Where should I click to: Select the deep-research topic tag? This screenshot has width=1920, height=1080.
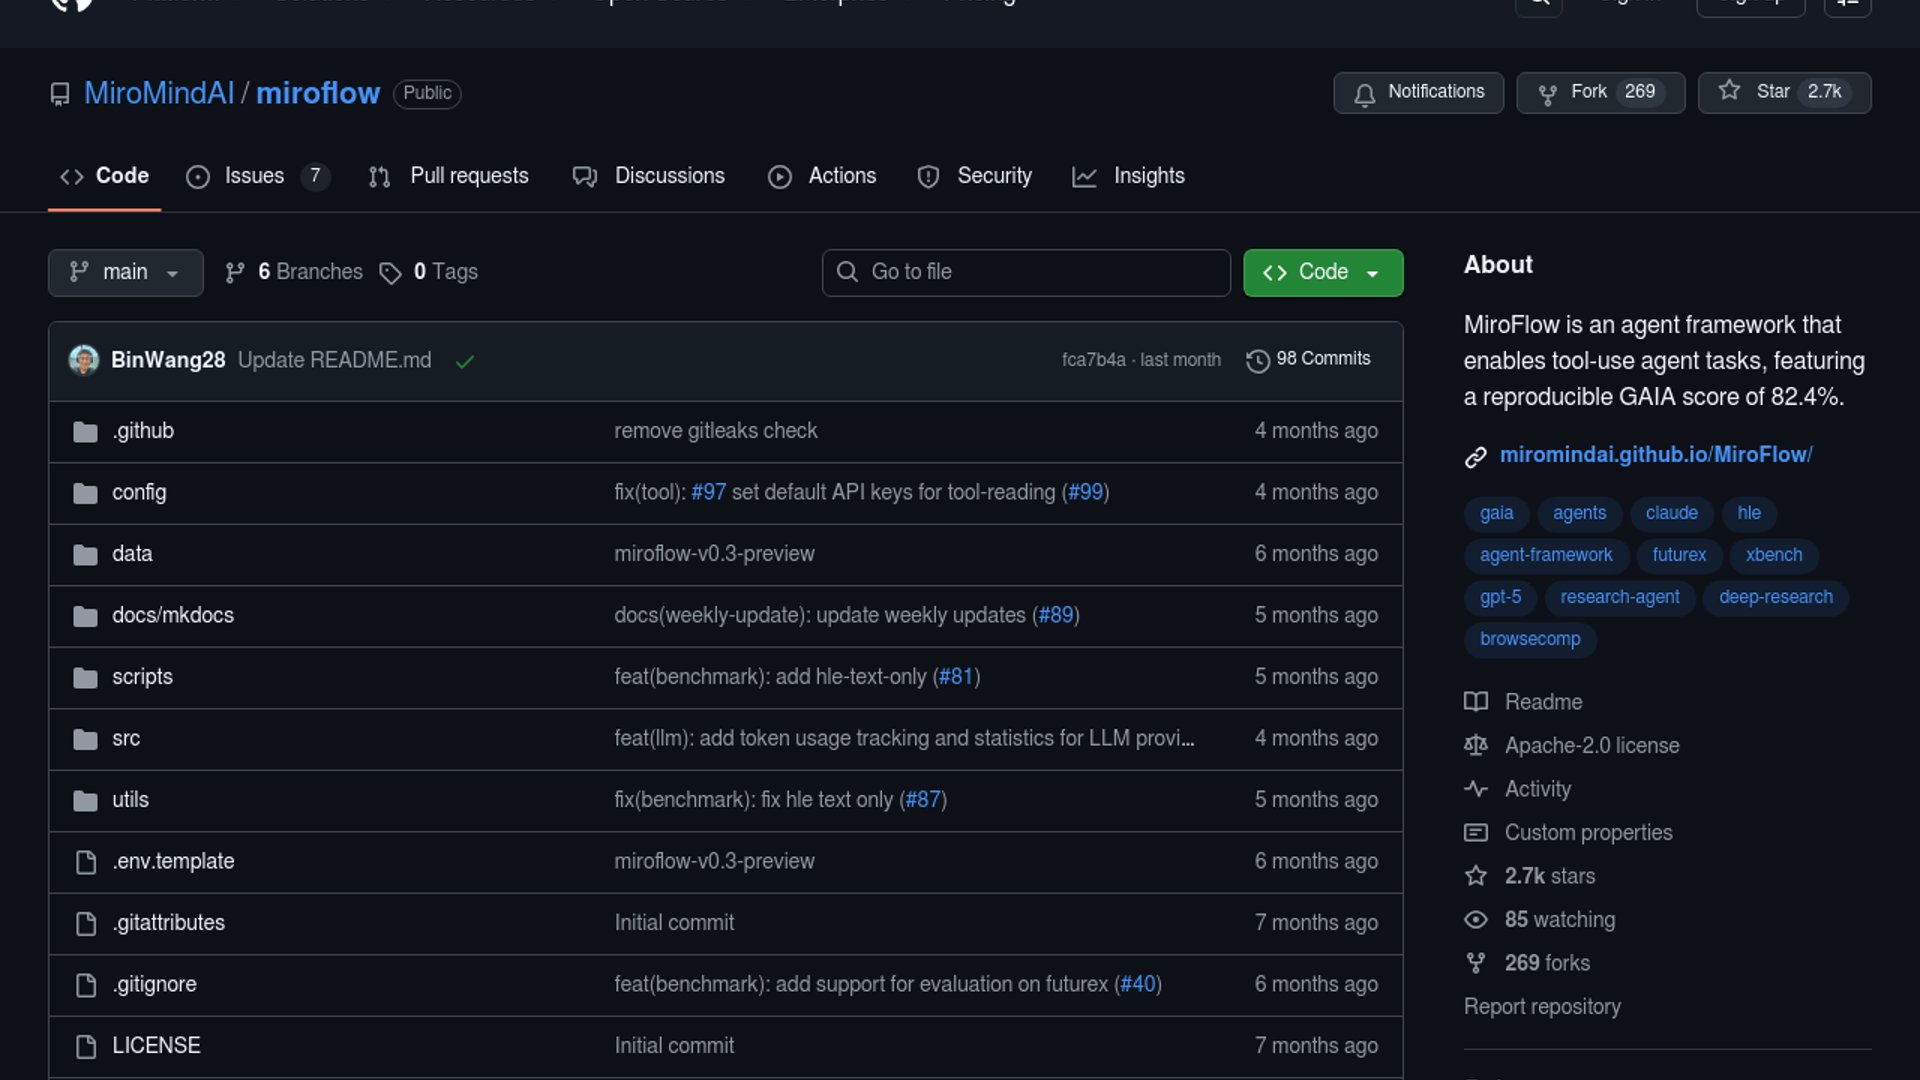click(1775, 597)
